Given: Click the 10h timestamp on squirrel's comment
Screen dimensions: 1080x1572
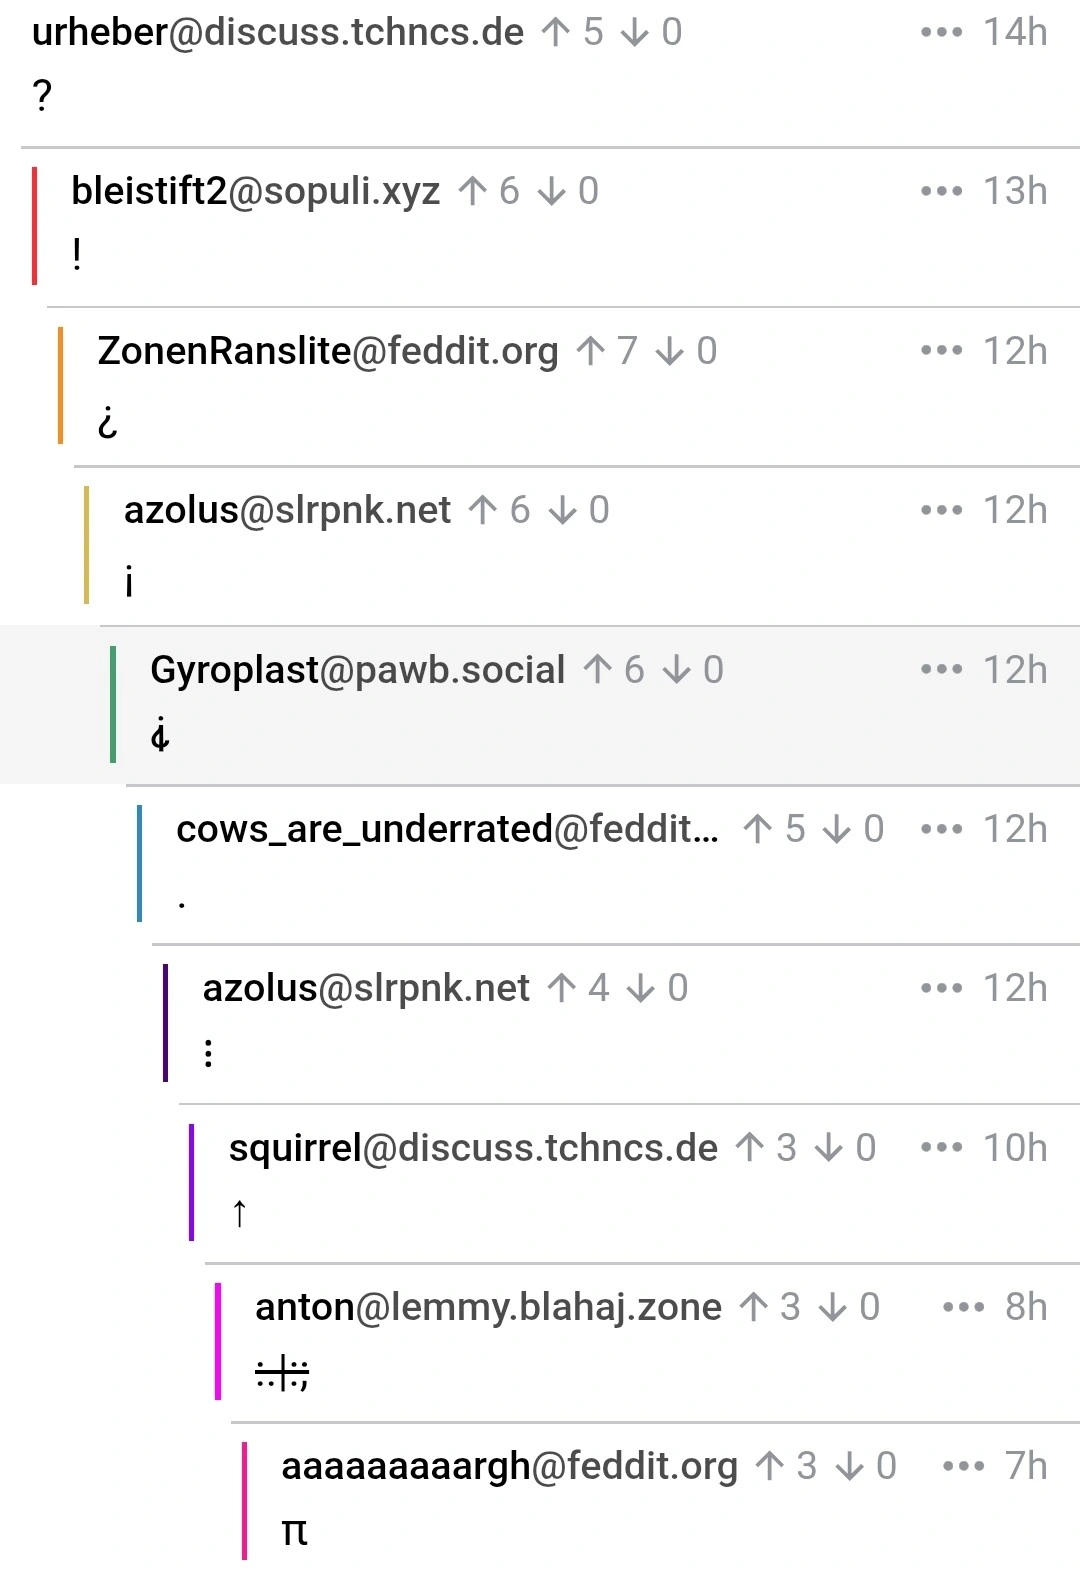Looking at the screenshot, I should (1014, 1148).
